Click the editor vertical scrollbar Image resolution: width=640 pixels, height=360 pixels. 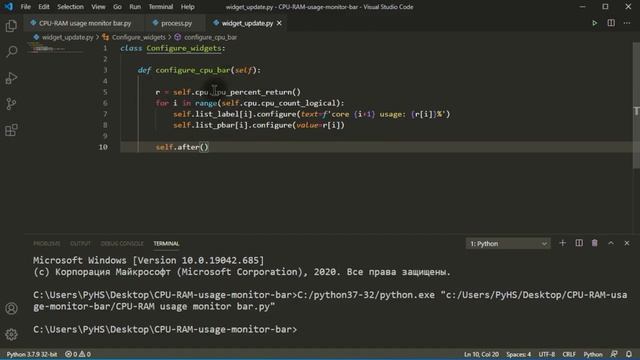636,105
